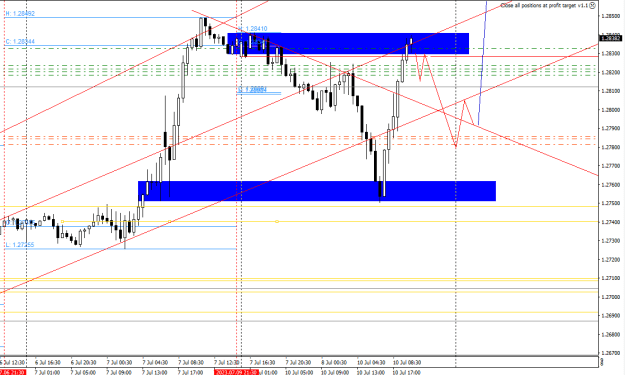
Task: Click the '7 Jul 13:00' lower time label
Action: click(155, 372)
